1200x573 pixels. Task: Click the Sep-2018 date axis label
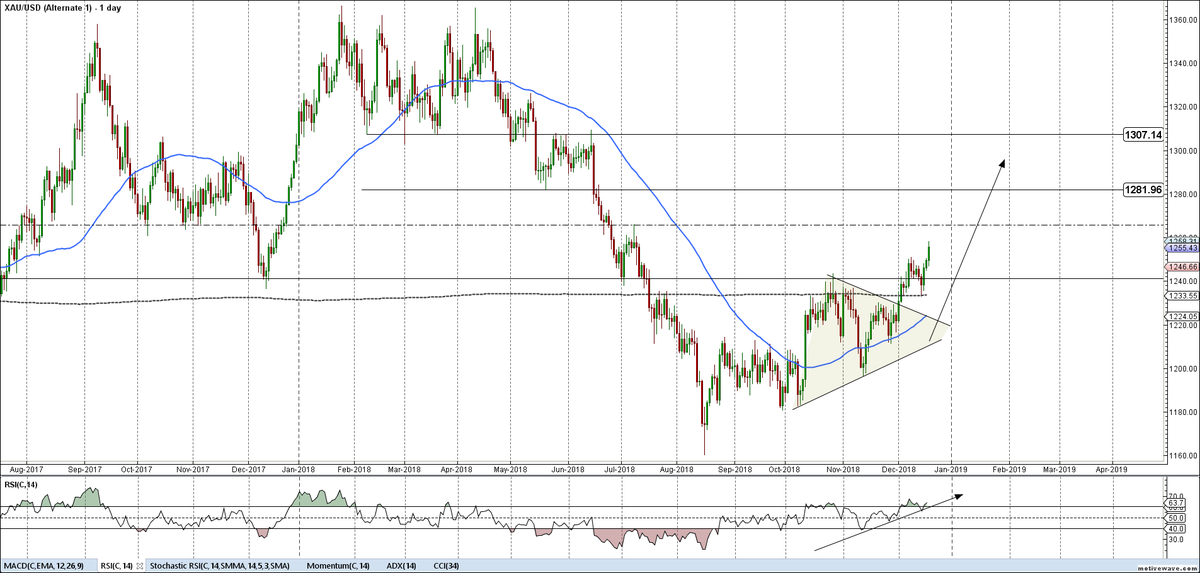click(x=735, y=468)
